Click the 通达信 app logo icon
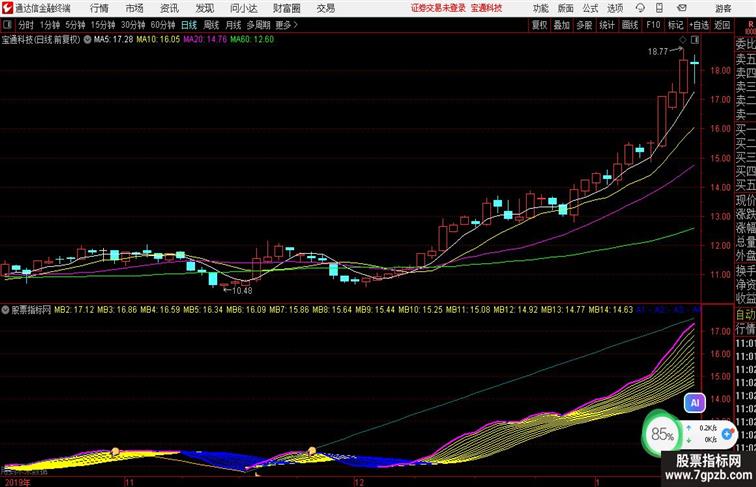The image size is (756, 487). coord(7,8)
